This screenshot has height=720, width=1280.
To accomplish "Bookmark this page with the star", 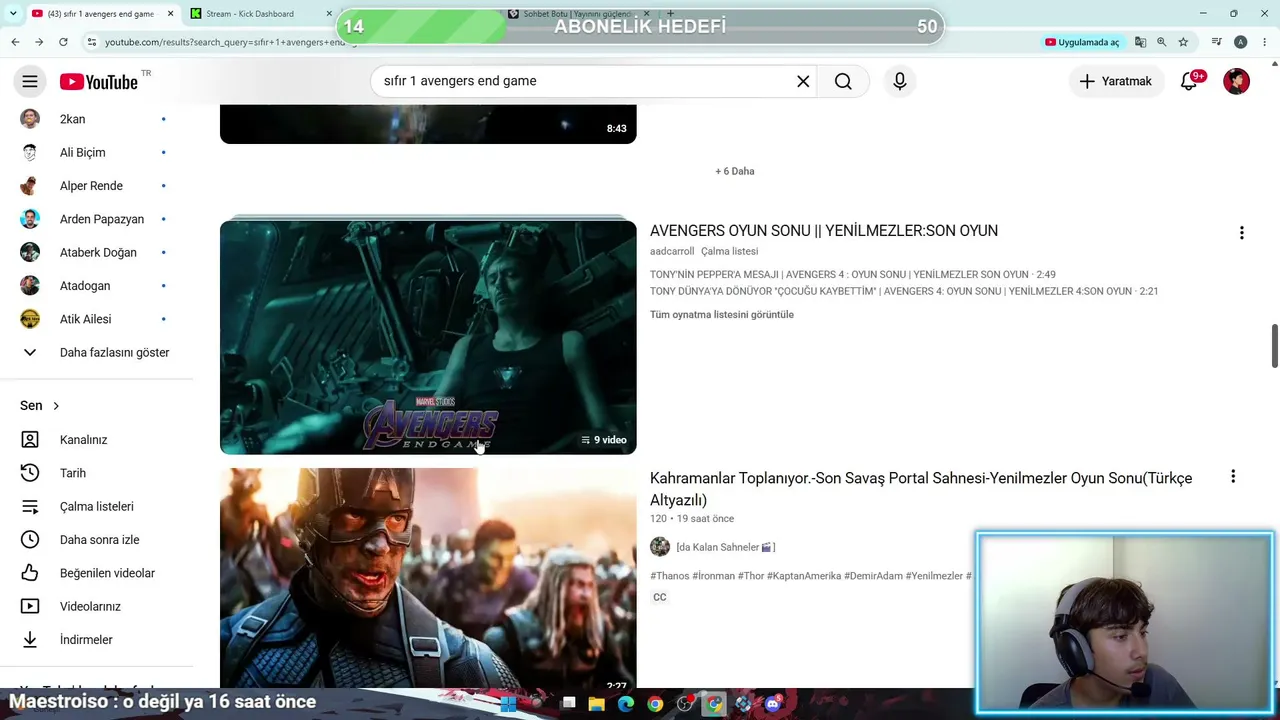I will 1183,42.
